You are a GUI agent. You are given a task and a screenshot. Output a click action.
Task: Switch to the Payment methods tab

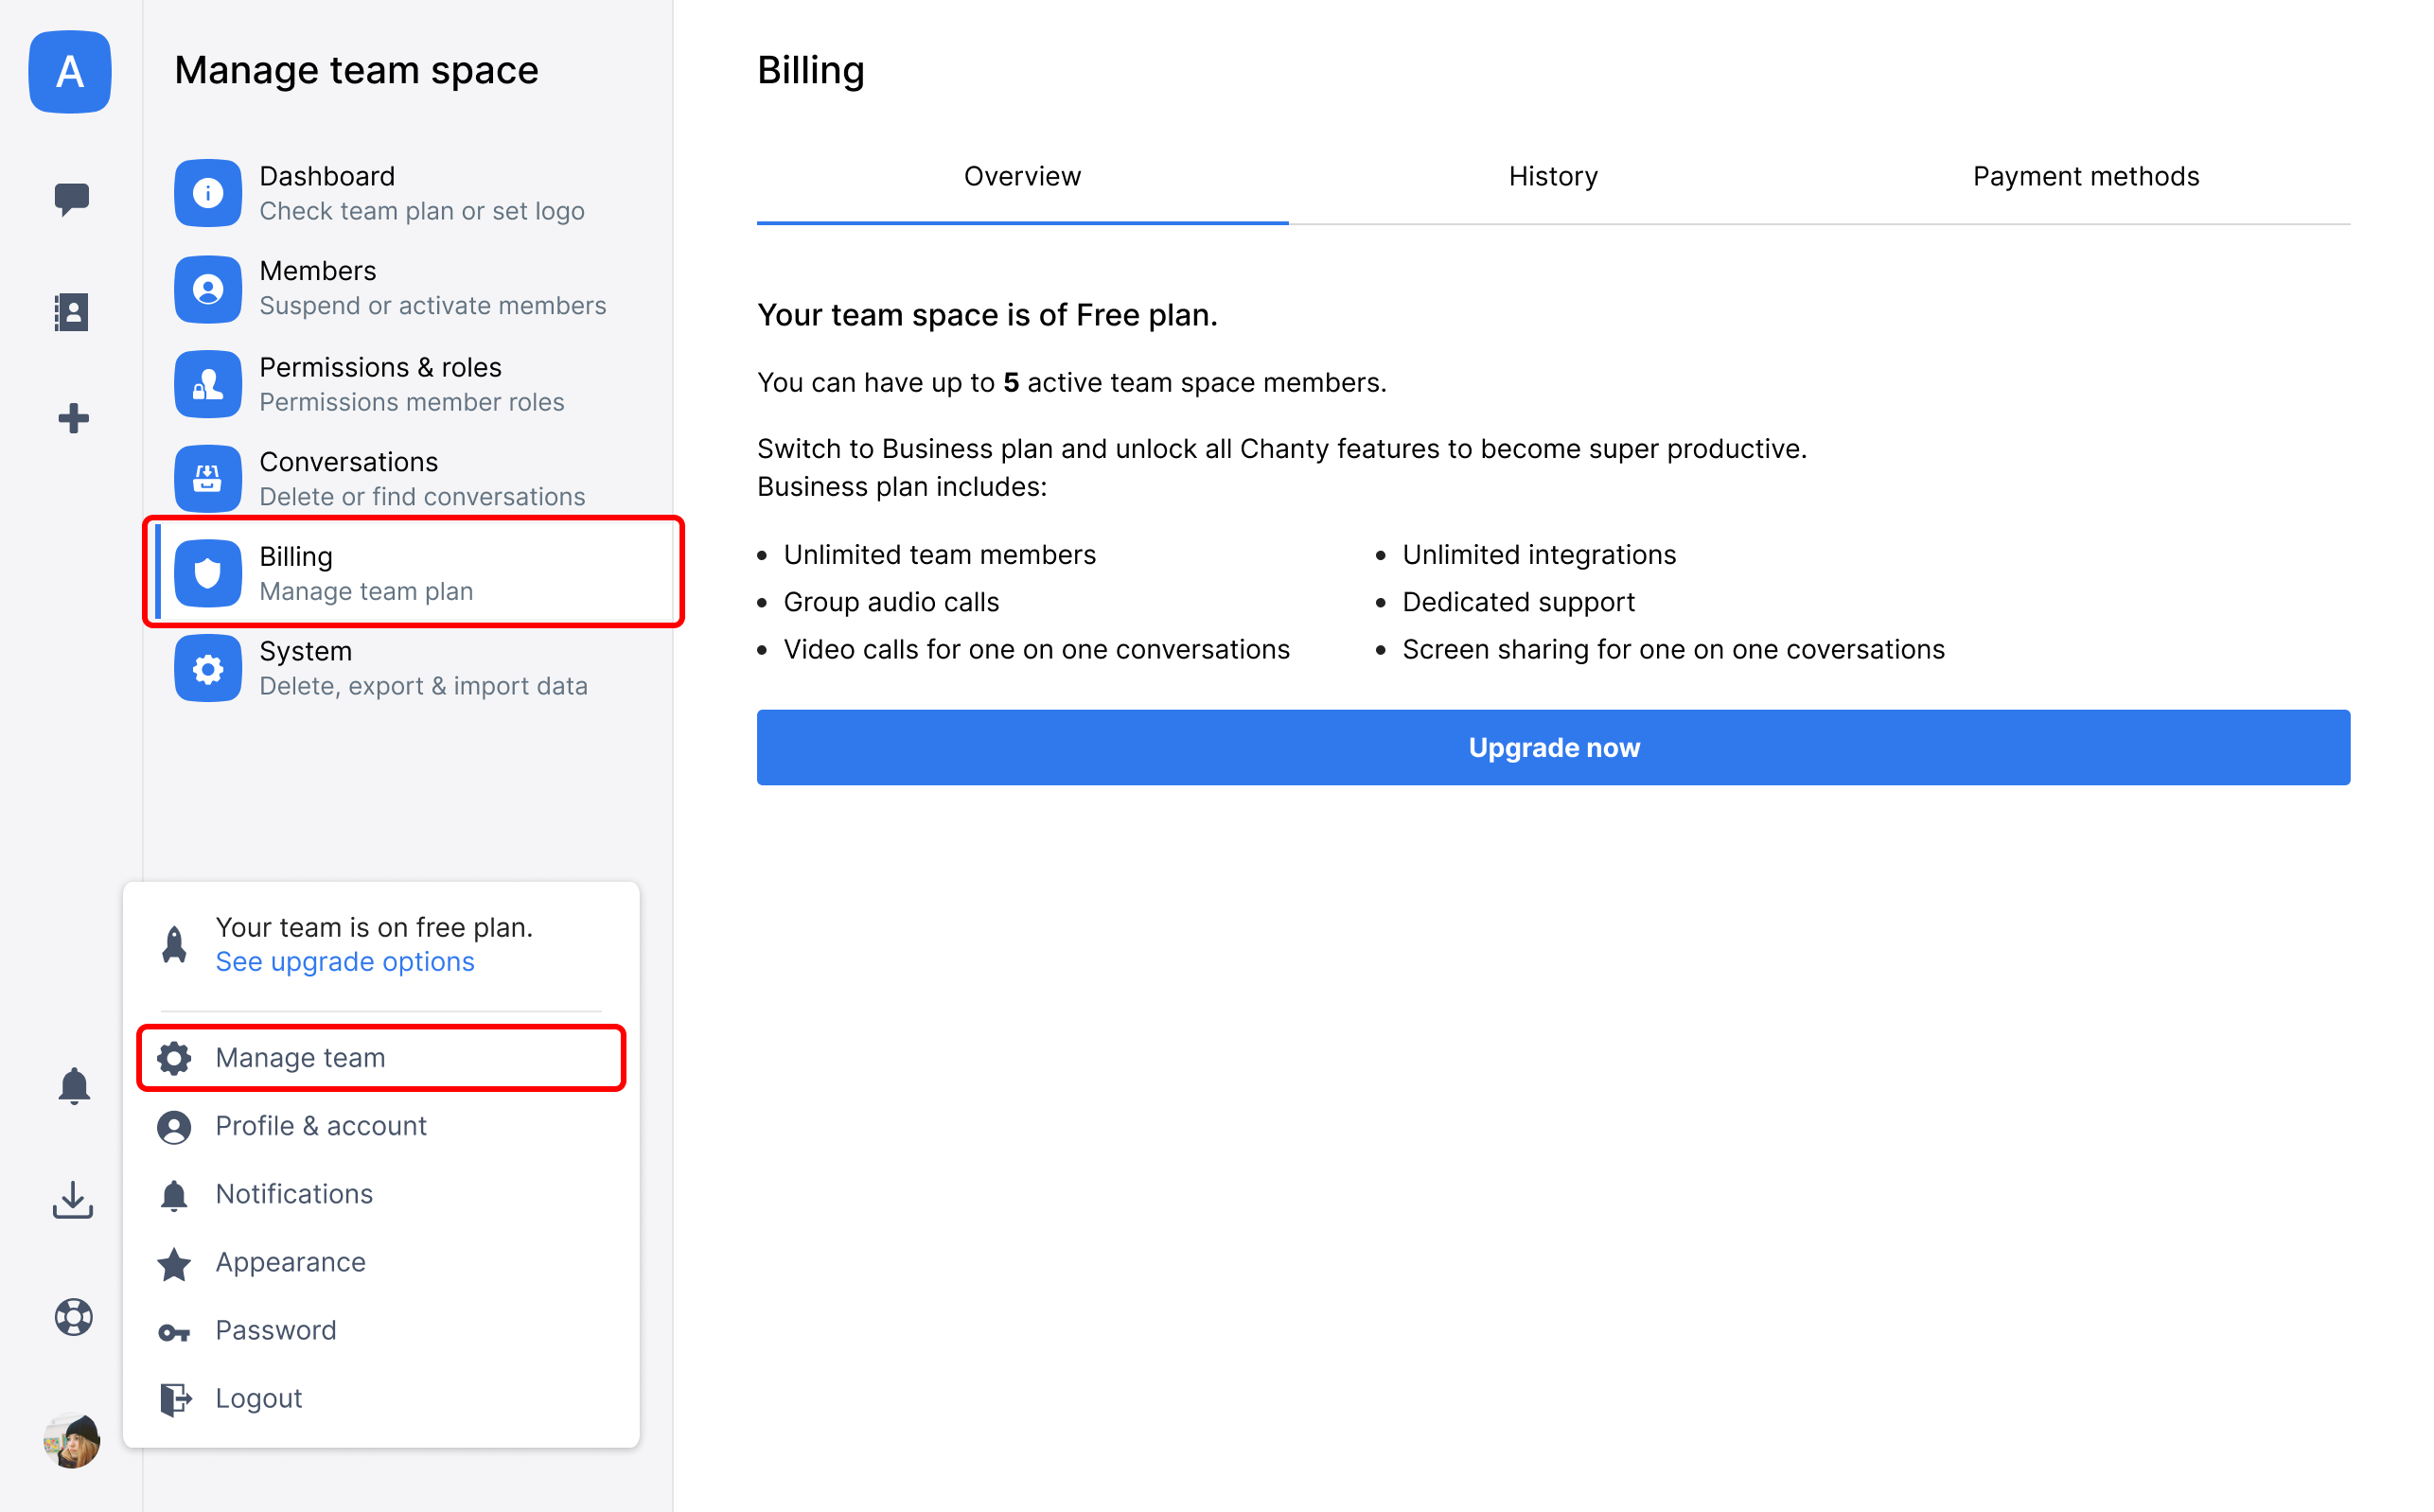click(x=2084, y=176)
